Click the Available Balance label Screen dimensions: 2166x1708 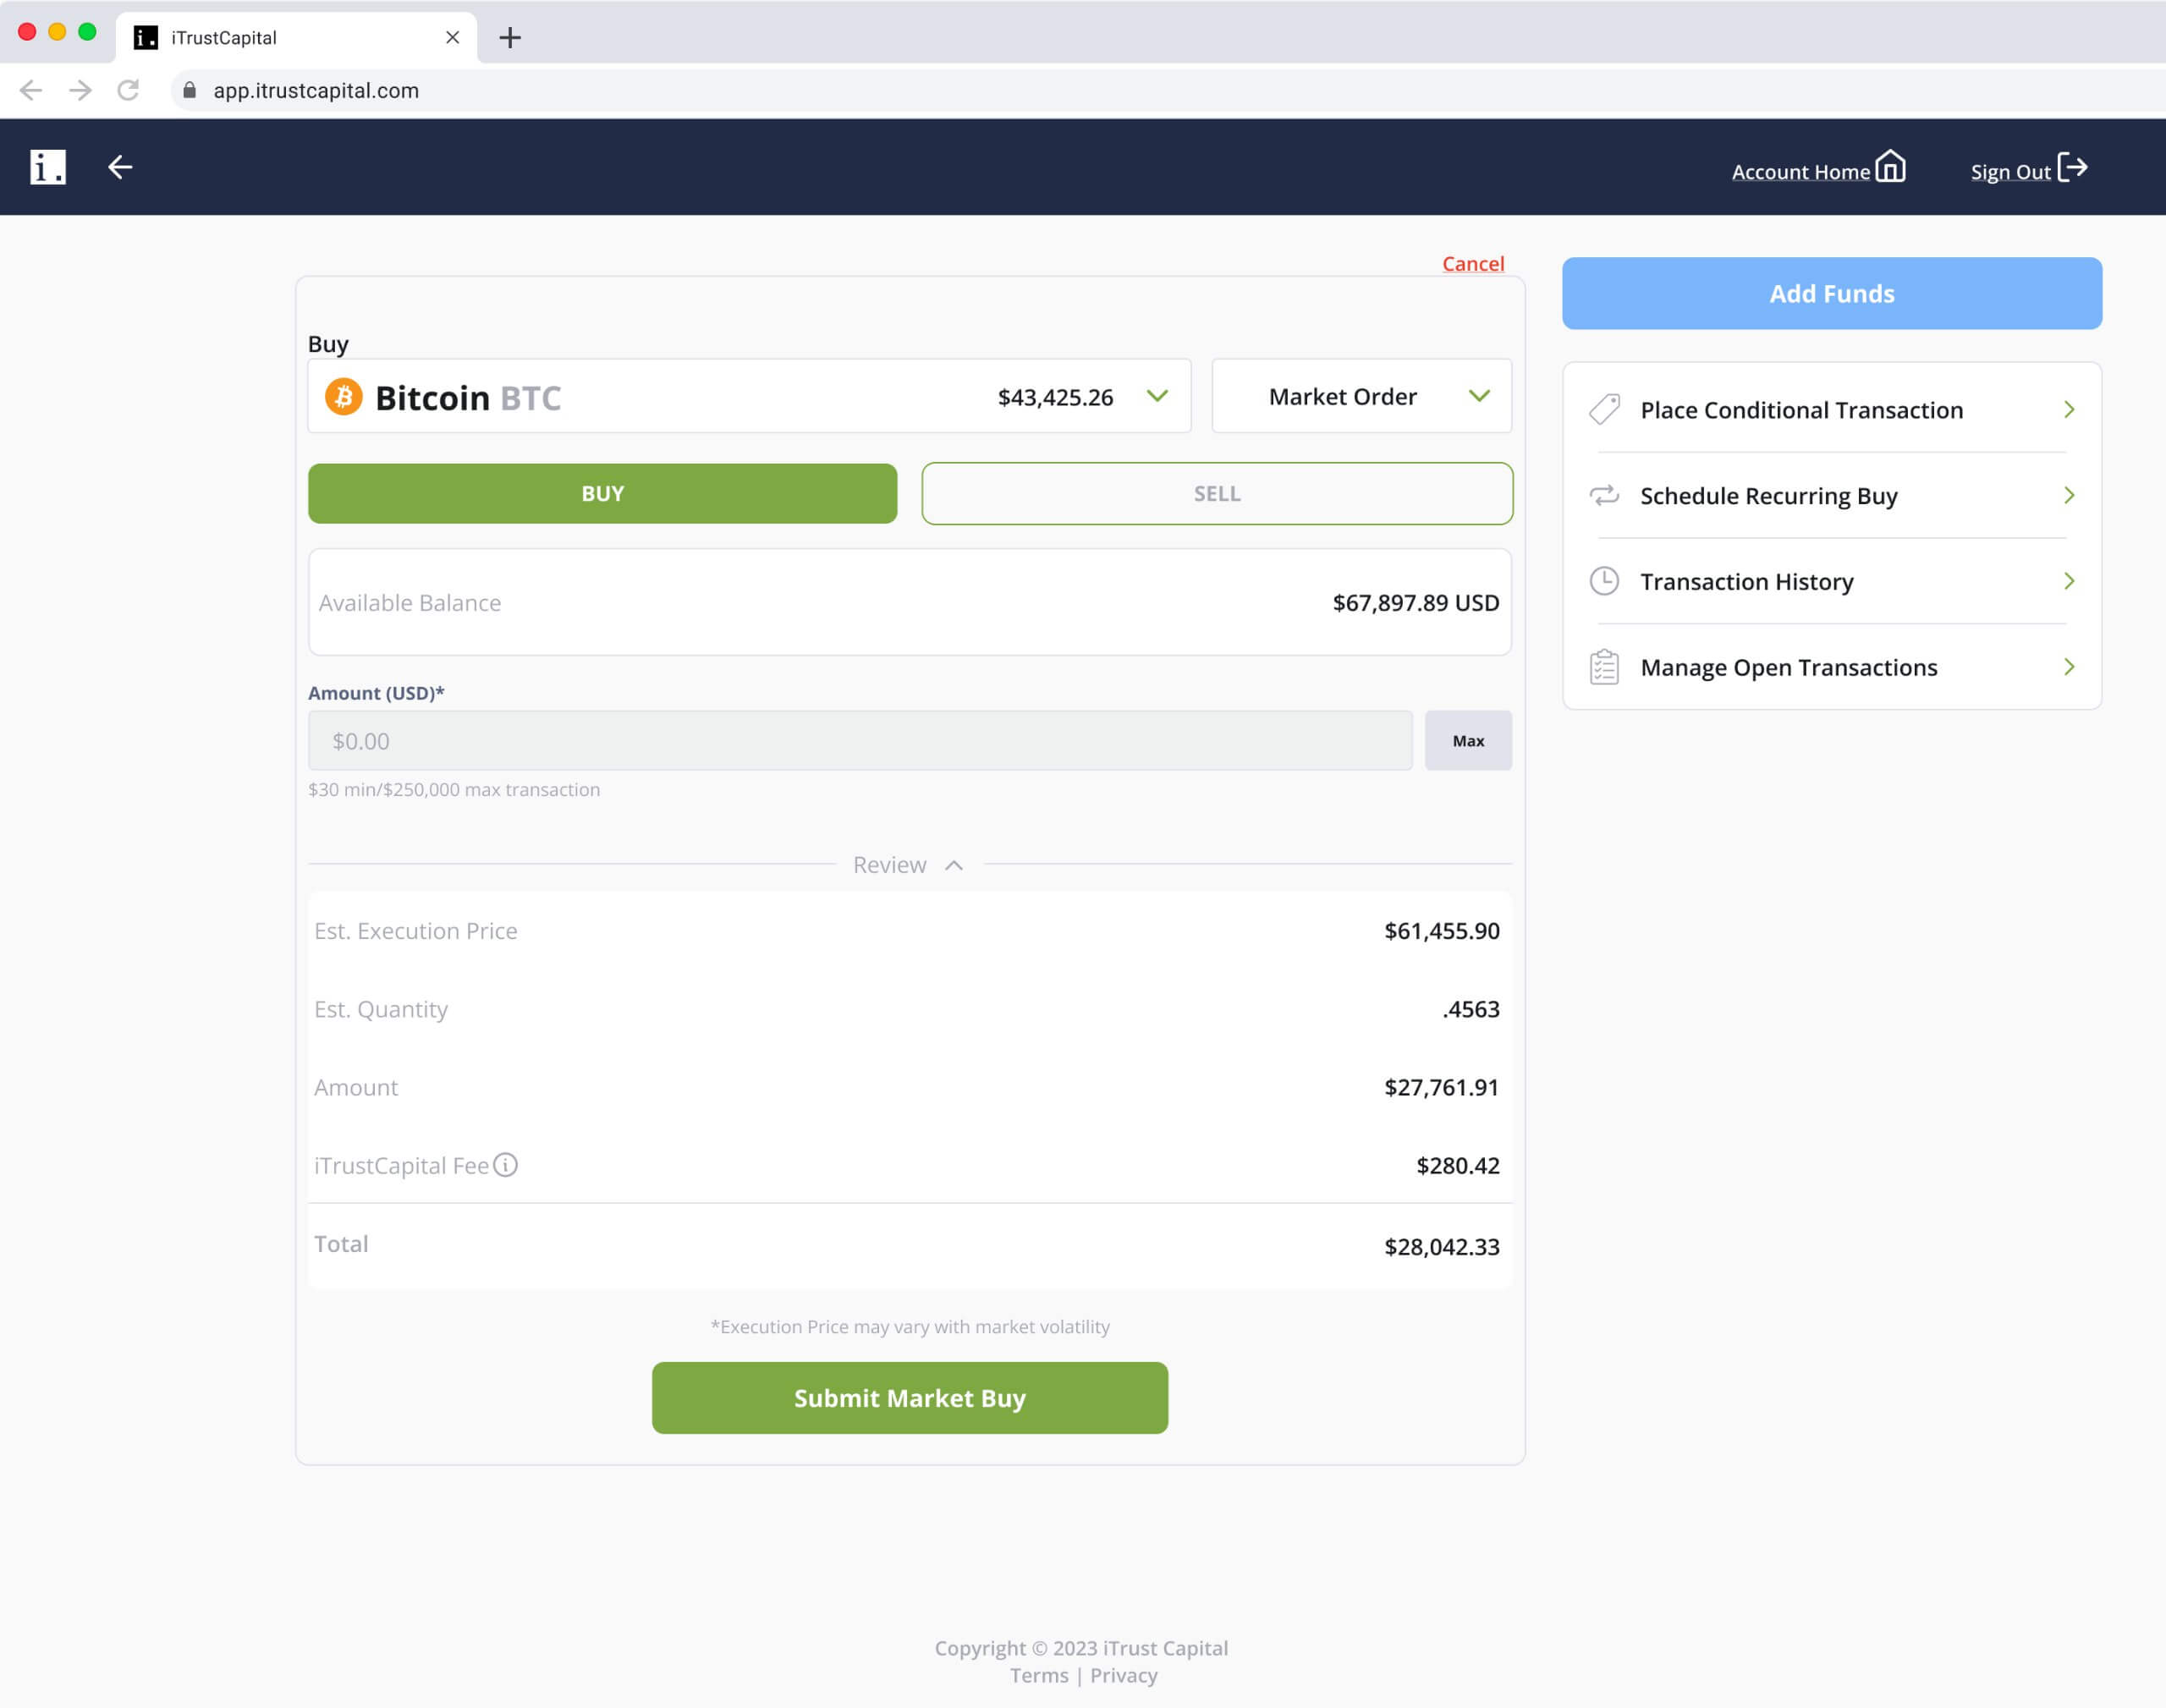tap(410, 603)
